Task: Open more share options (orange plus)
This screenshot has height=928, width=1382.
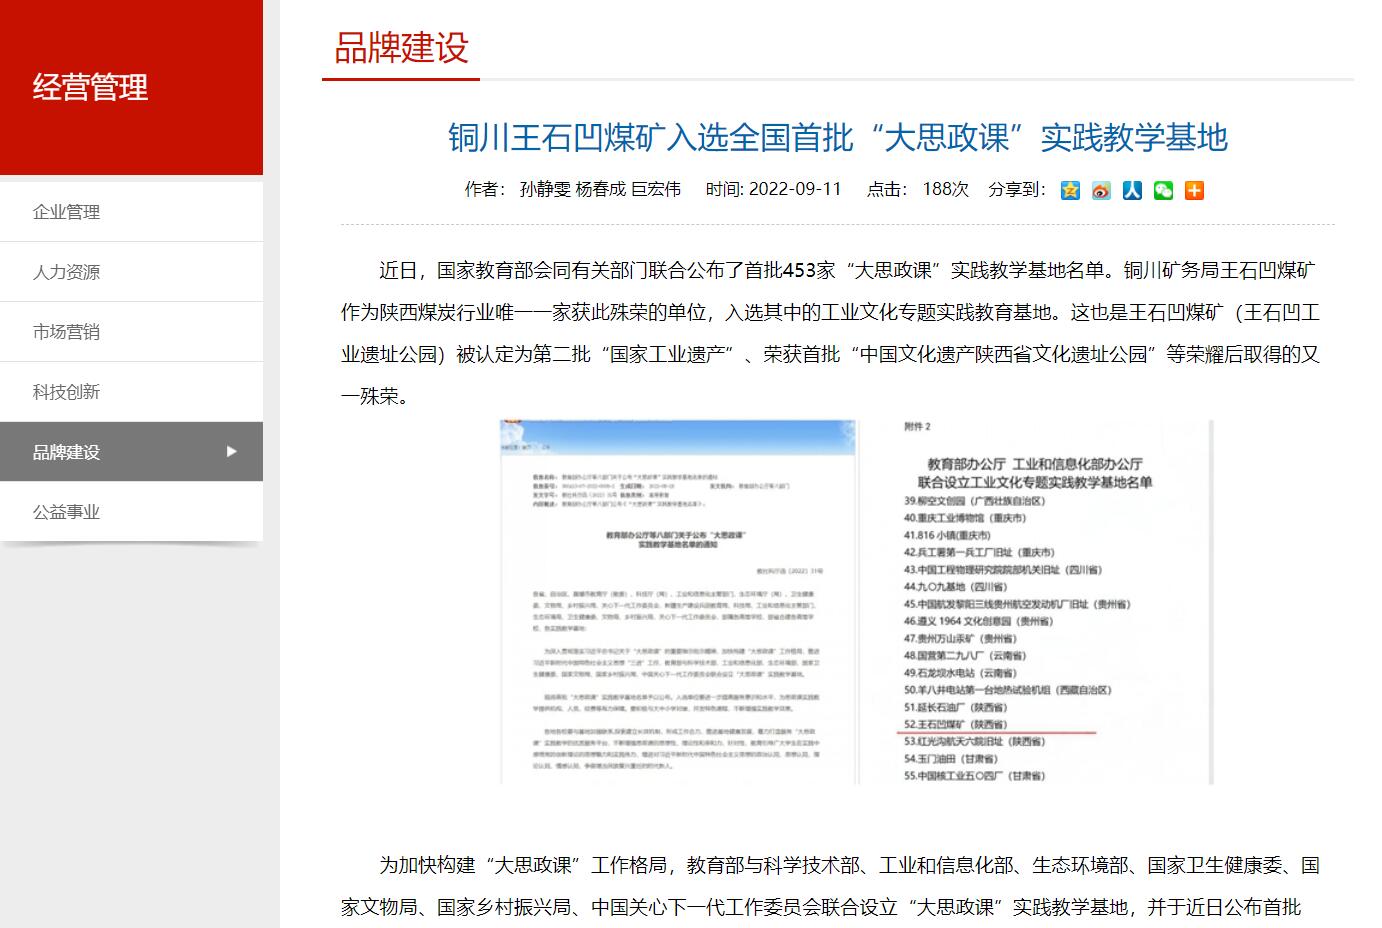Action: click(1194, 190)
